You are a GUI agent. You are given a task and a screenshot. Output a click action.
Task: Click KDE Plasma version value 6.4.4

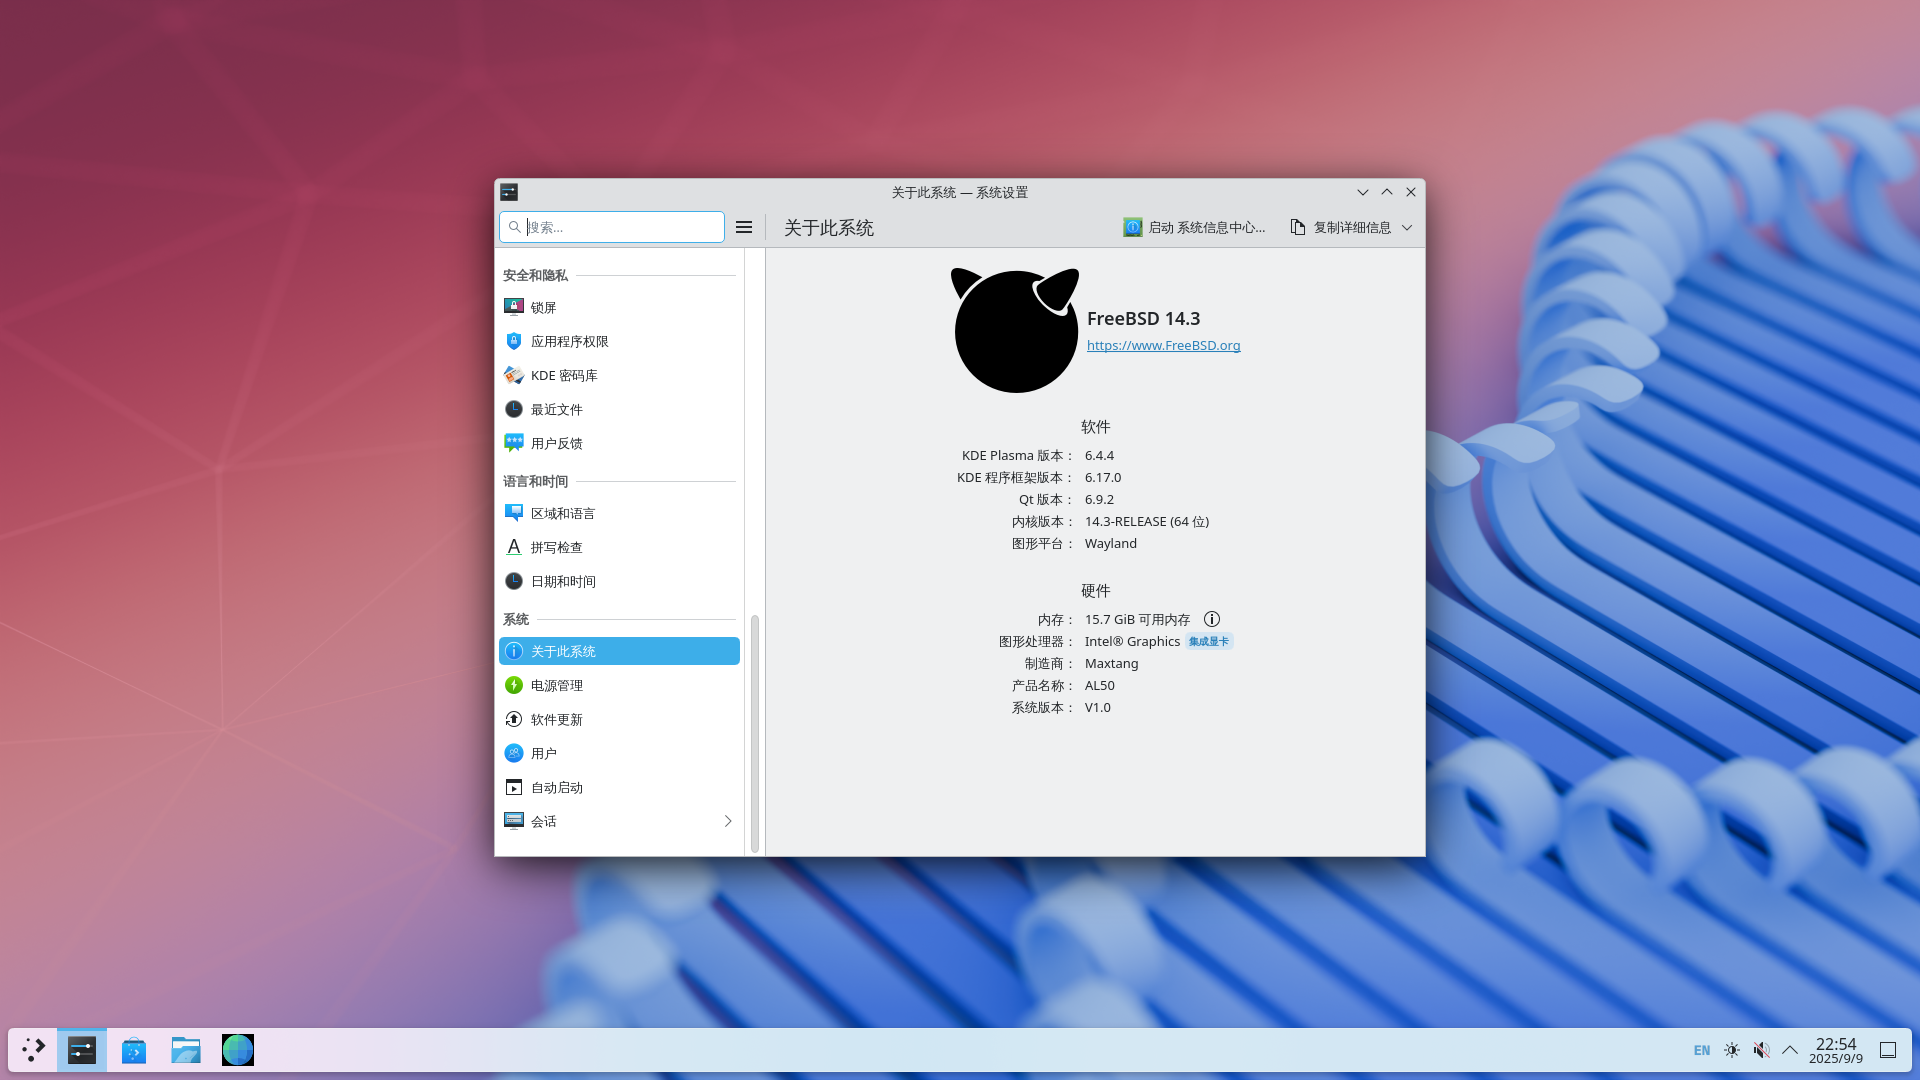1099,455
